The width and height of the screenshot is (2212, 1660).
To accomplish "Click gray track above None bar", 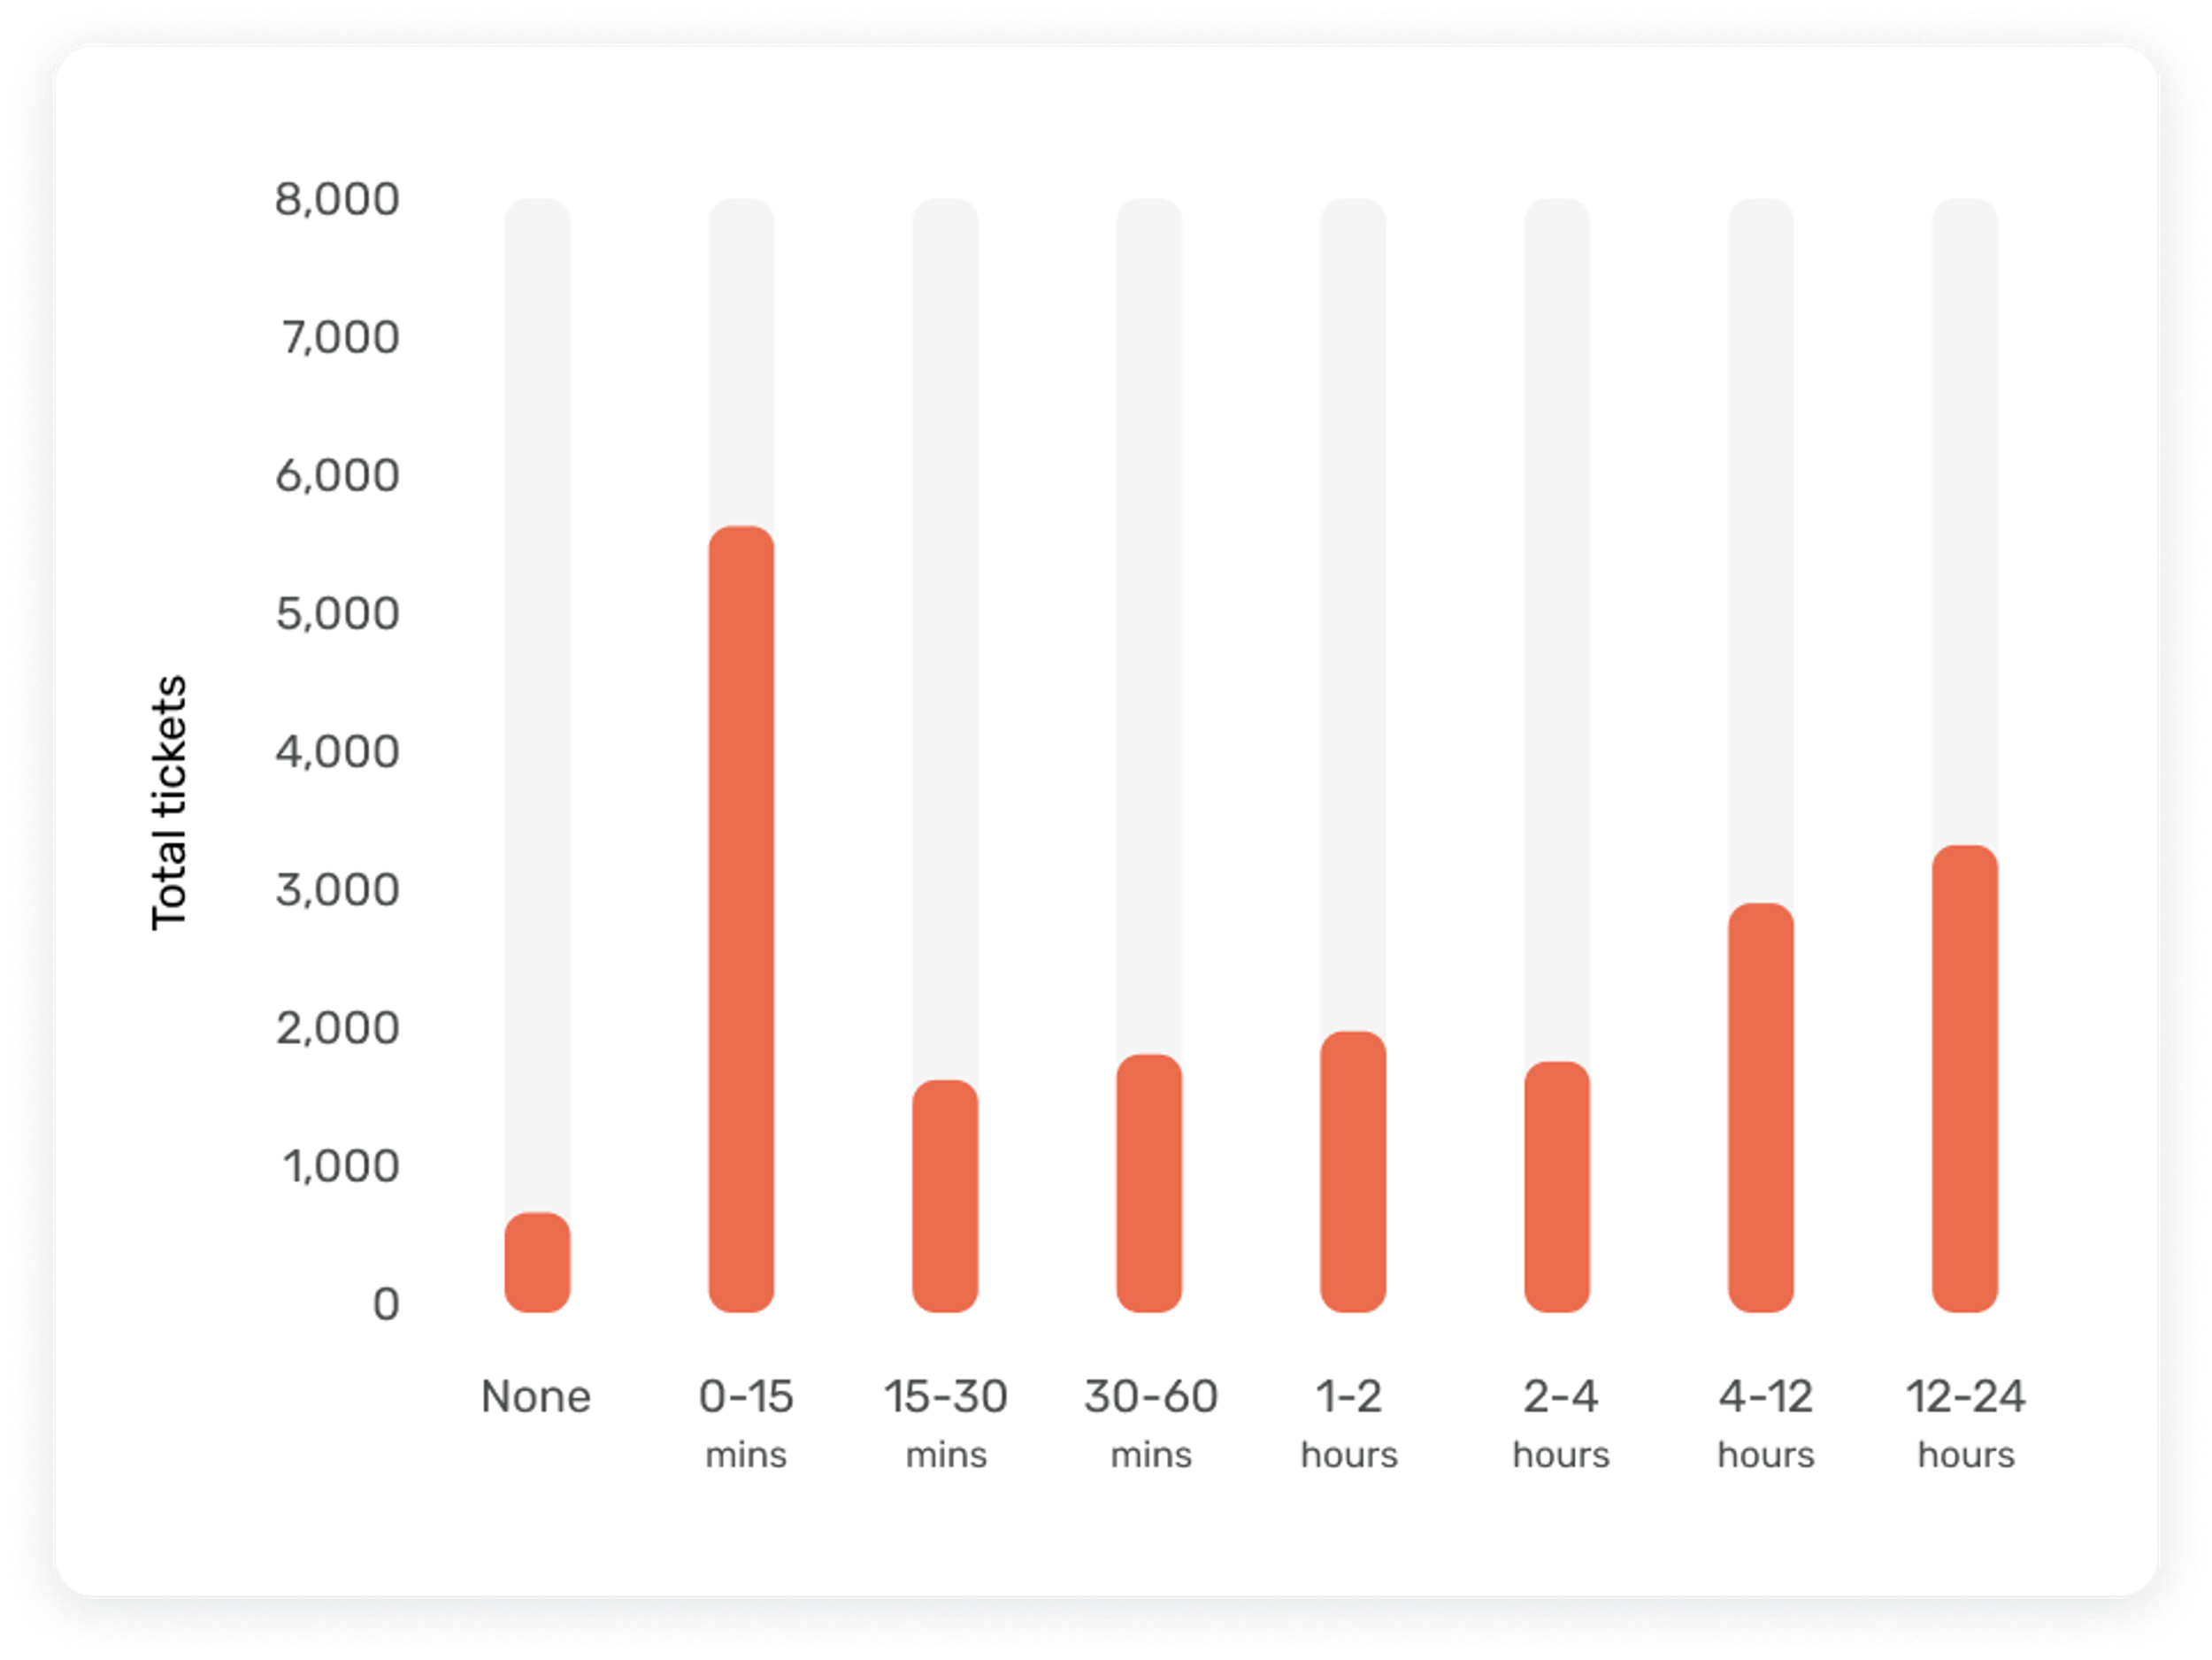I will click(537, 700).
